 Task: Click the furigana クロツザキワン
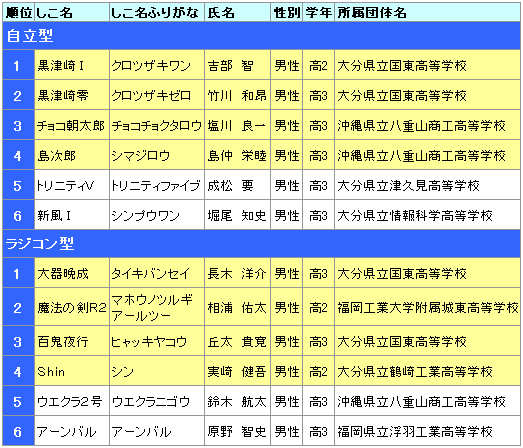tap(151, 65)
